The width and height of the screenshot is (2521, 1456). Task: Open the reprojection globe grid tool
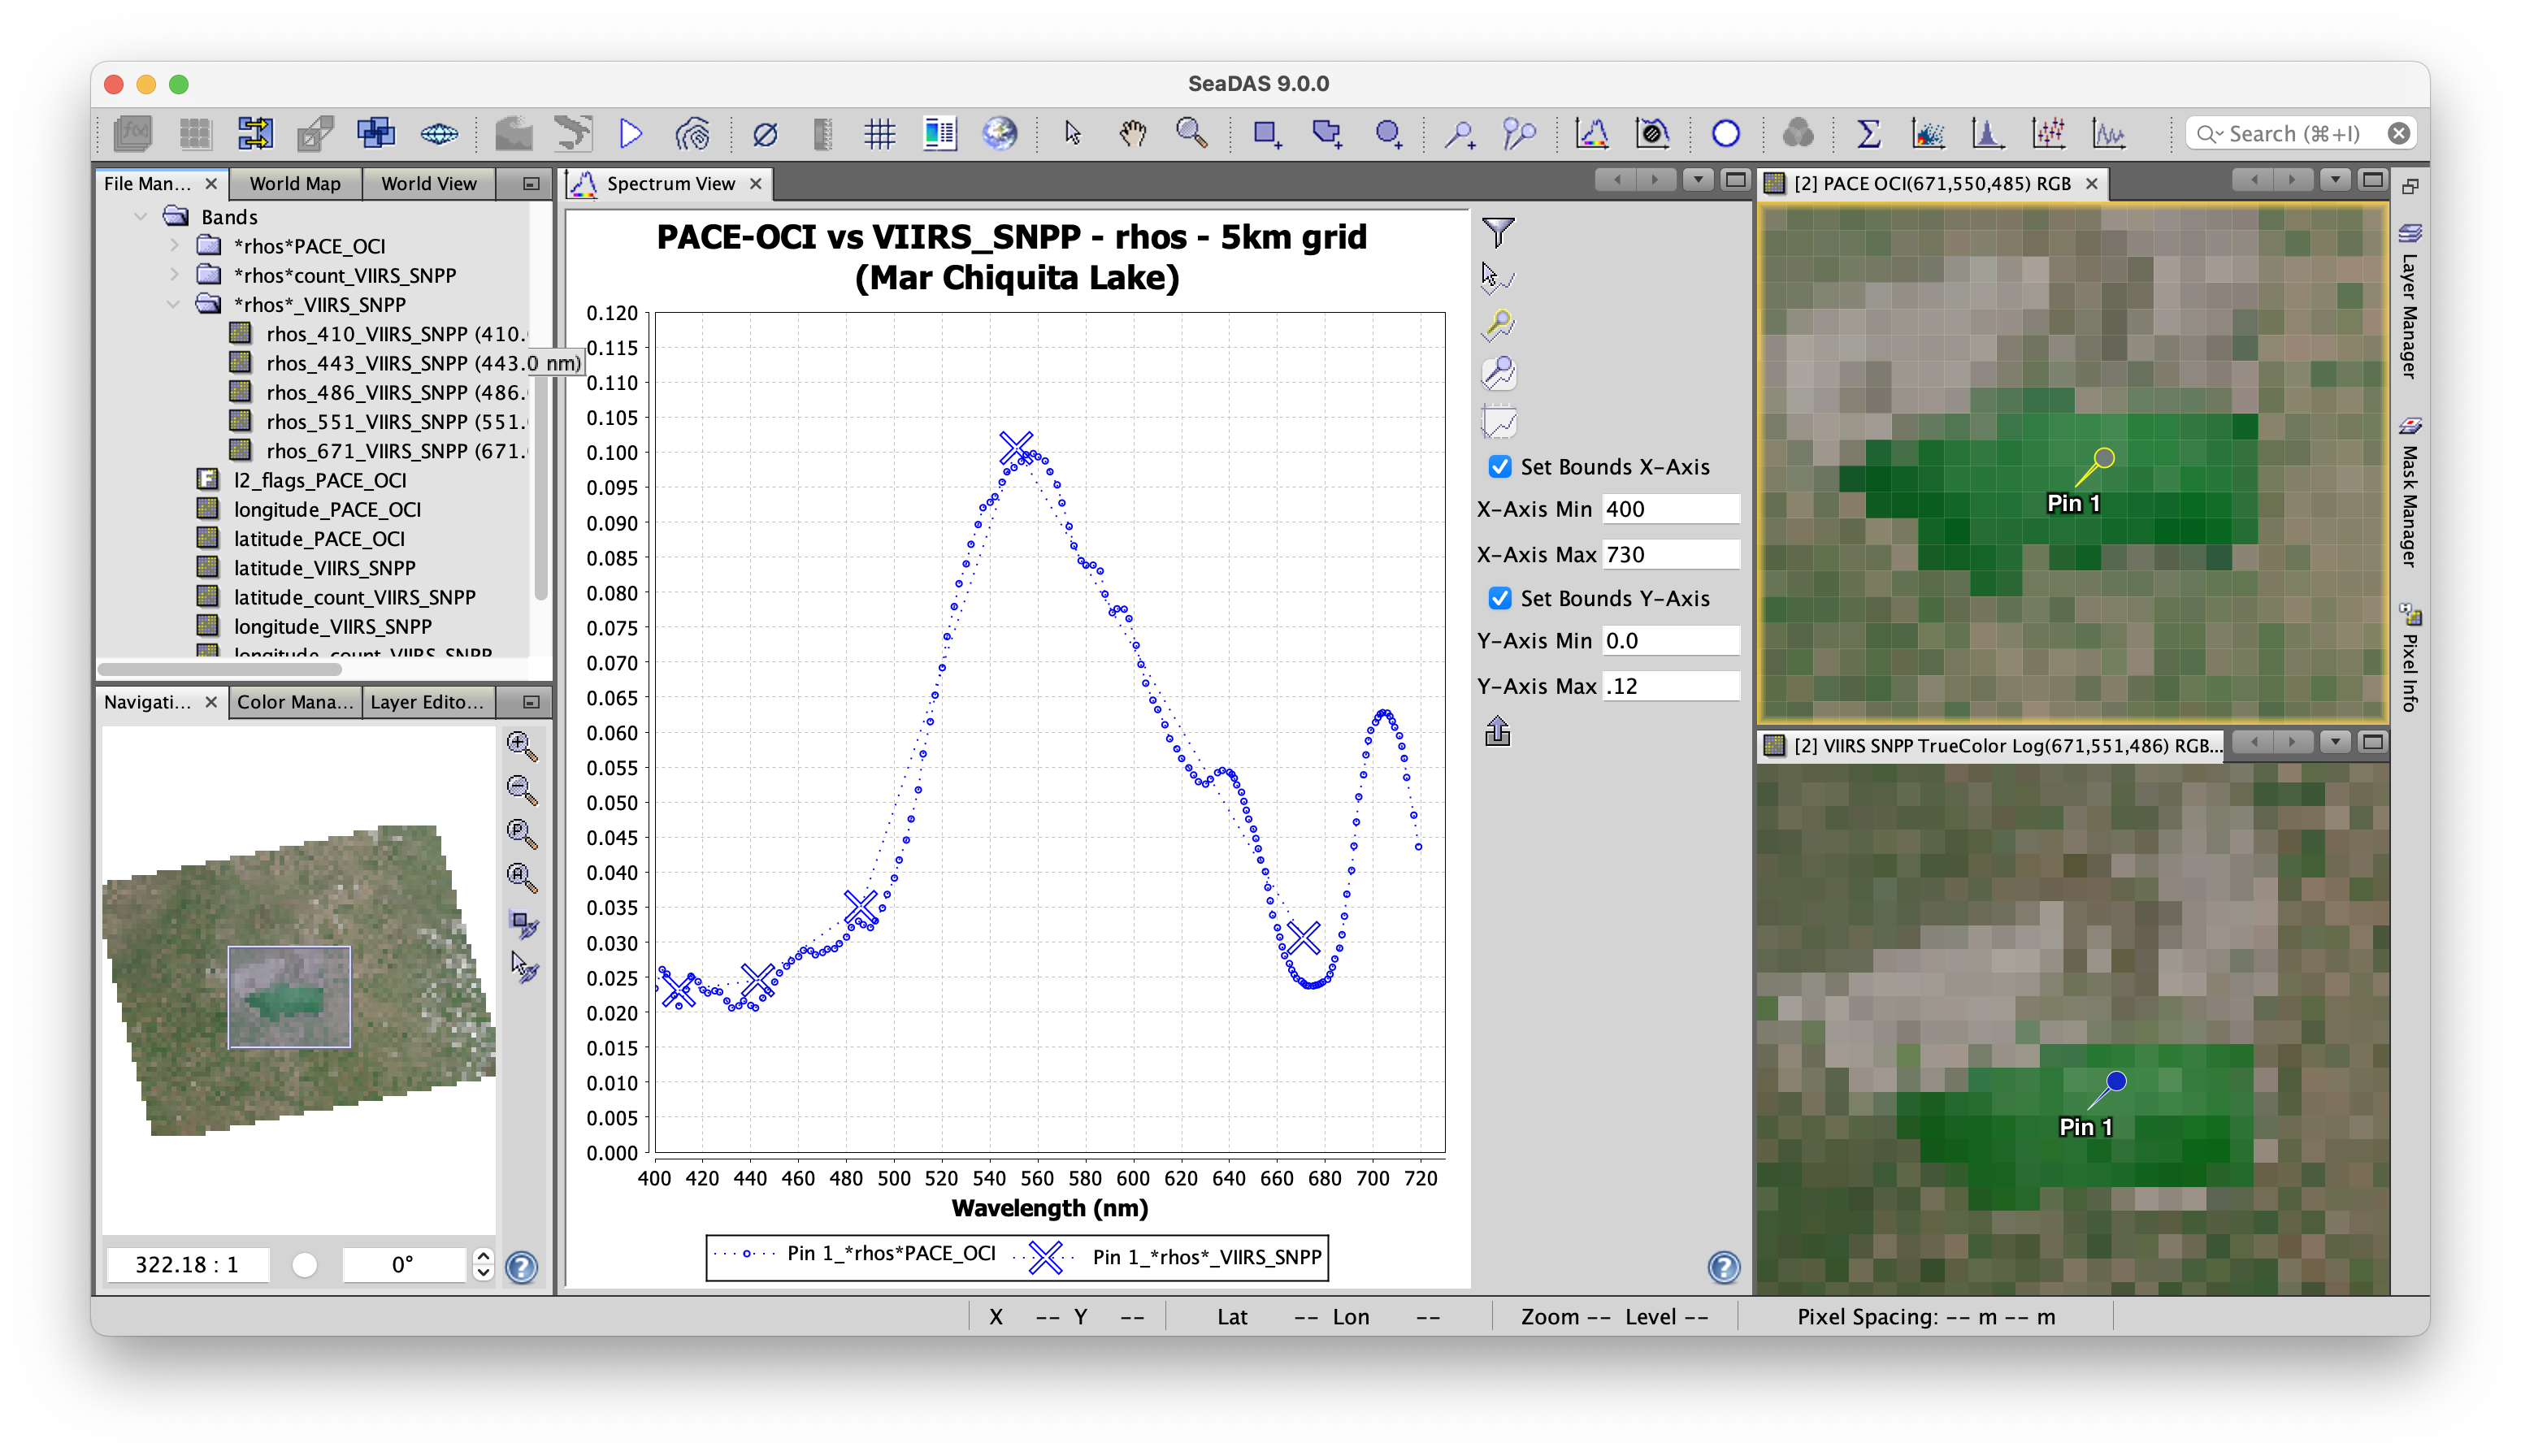[438, 133]
